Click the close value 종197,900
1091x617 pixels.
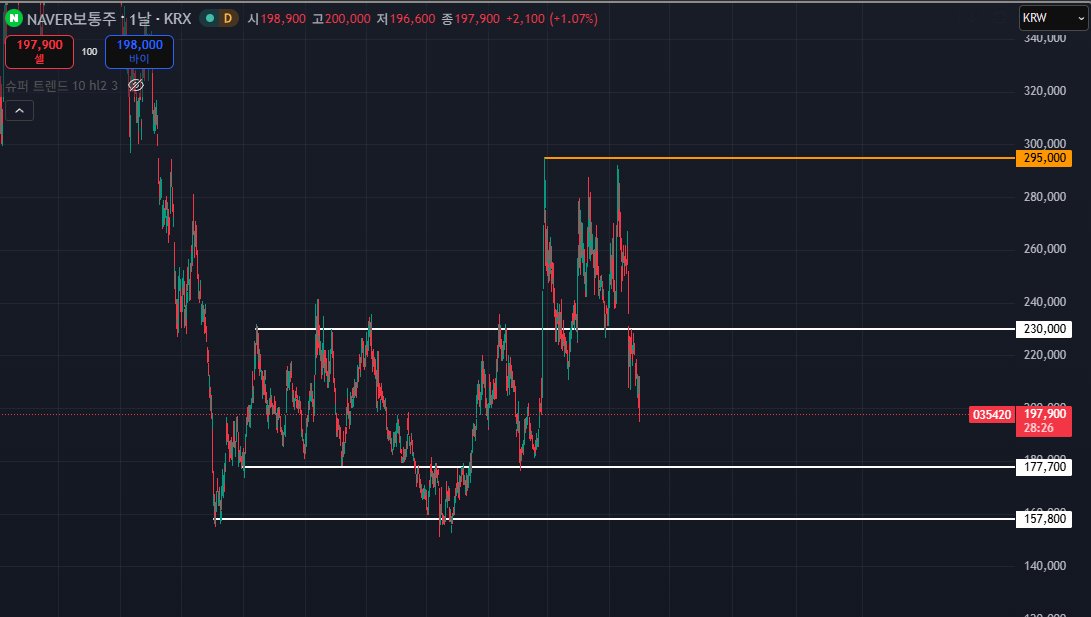pyautogui.click(x=470, y=19)
